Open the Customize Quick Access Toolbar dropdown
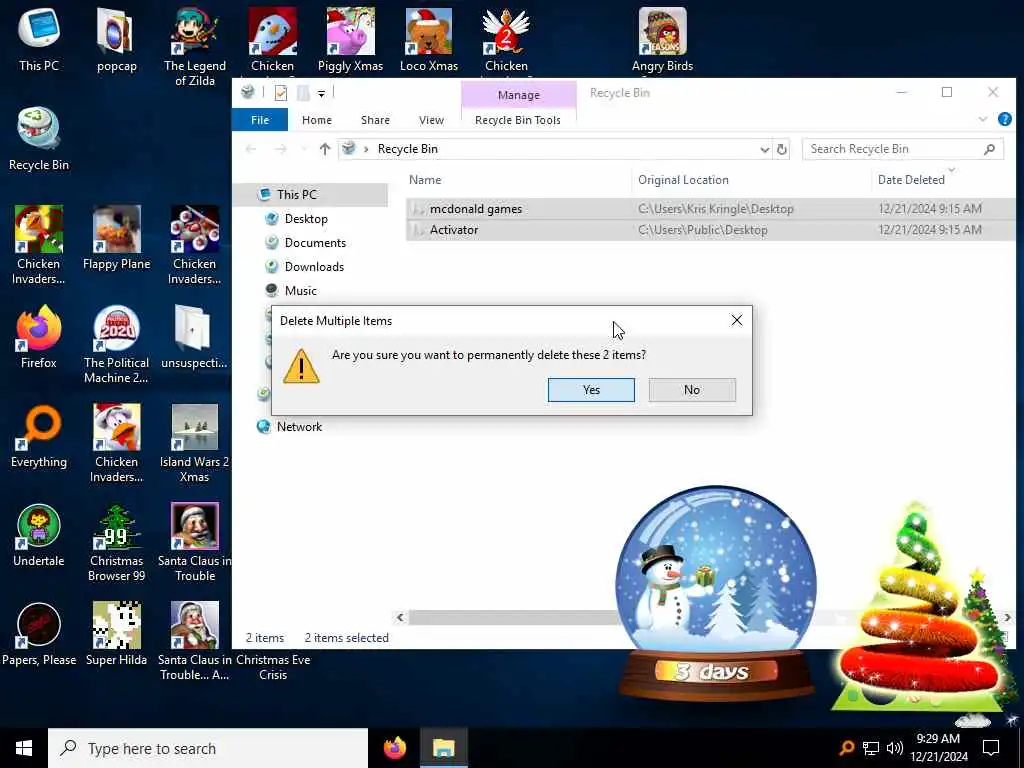 click(x=321, y=94)
